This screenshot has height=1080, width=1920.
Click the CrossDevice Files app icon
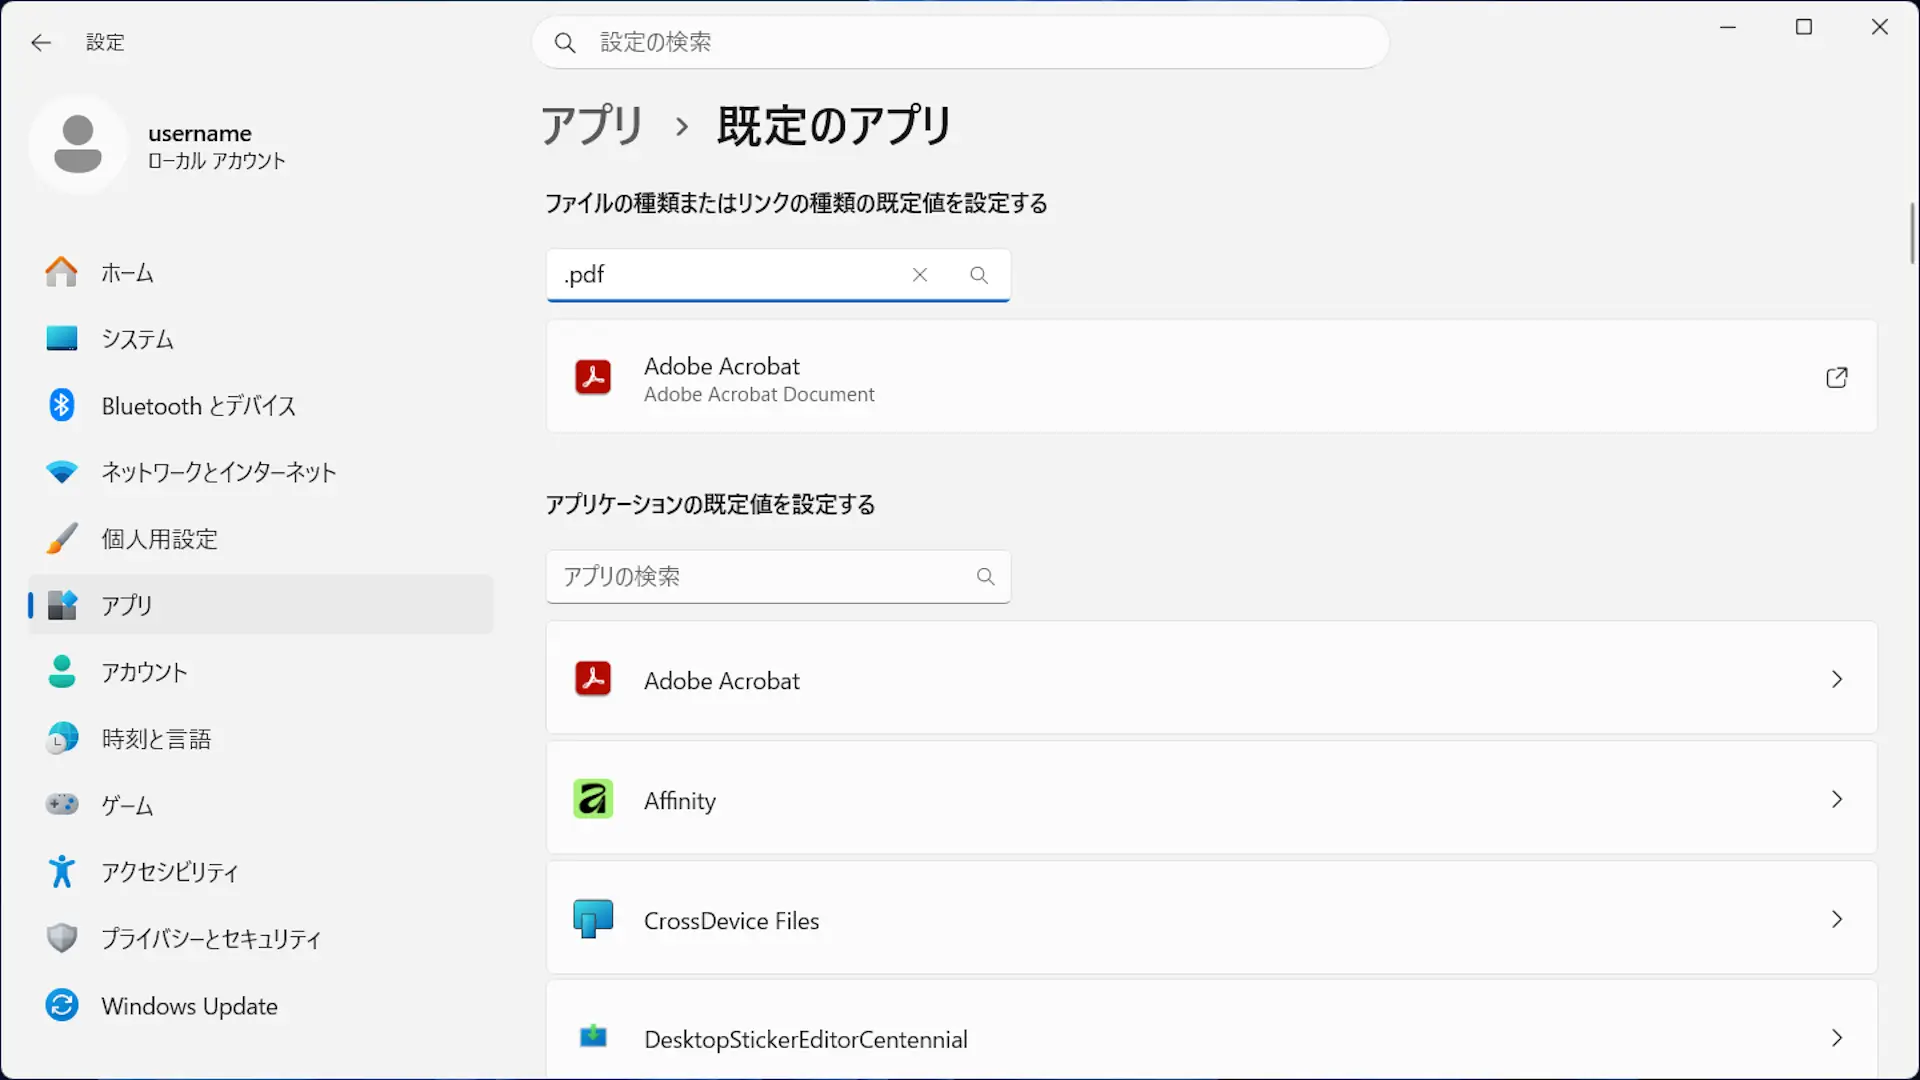pyautogui.click(x=593, y=919)
